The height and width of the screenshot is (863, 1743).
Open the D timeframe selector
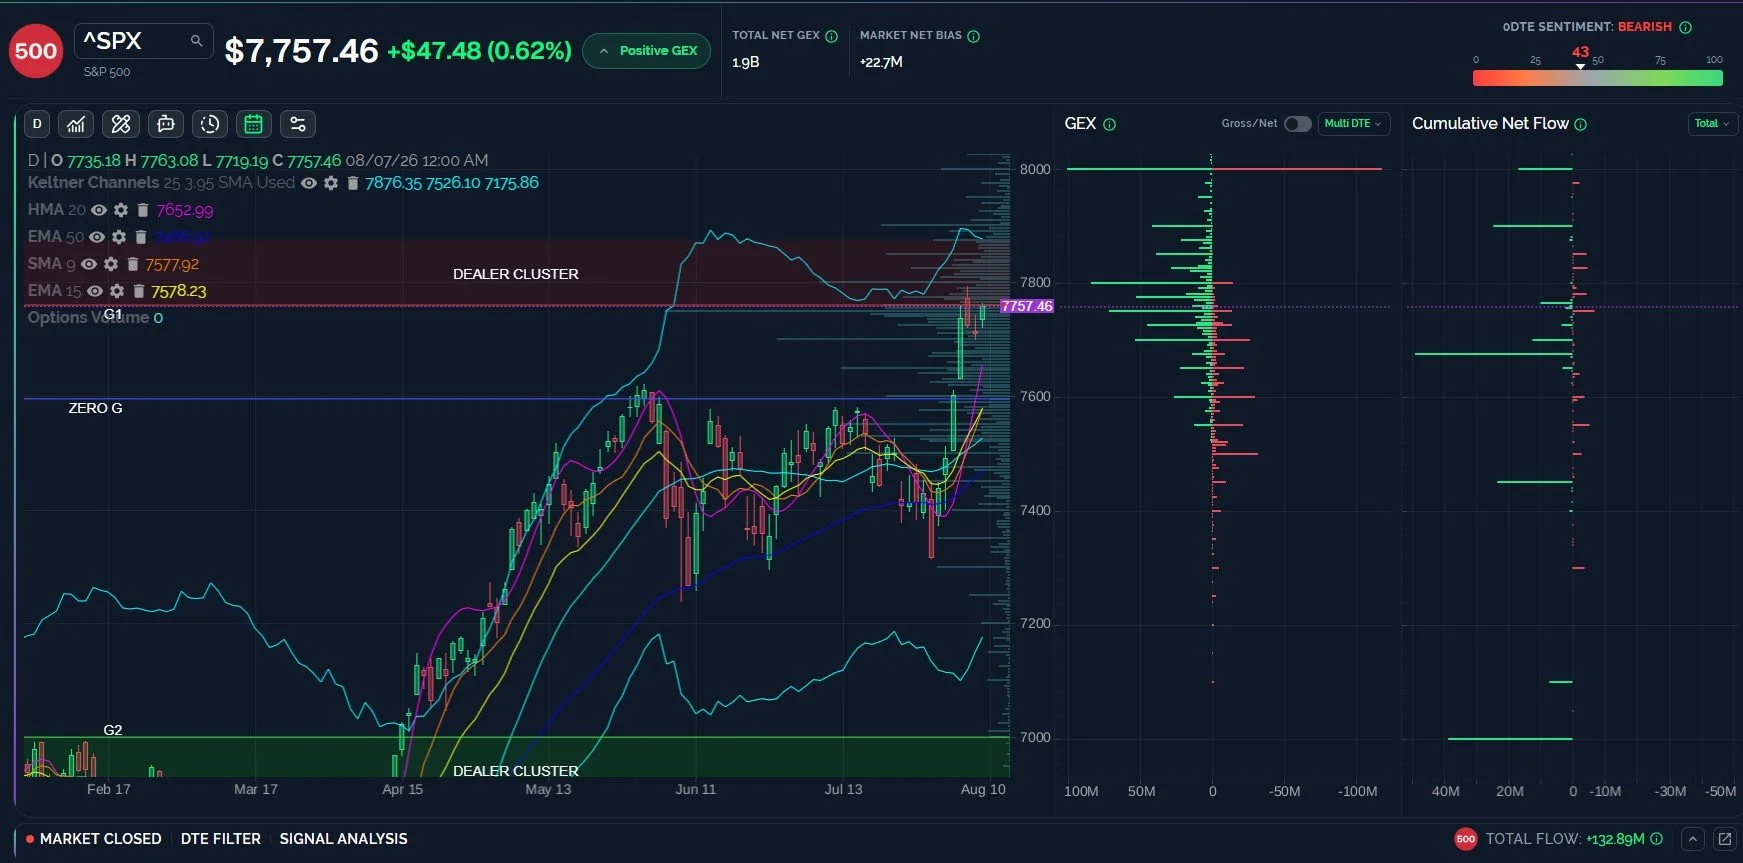pyautogui.click(x=37, y=124)
